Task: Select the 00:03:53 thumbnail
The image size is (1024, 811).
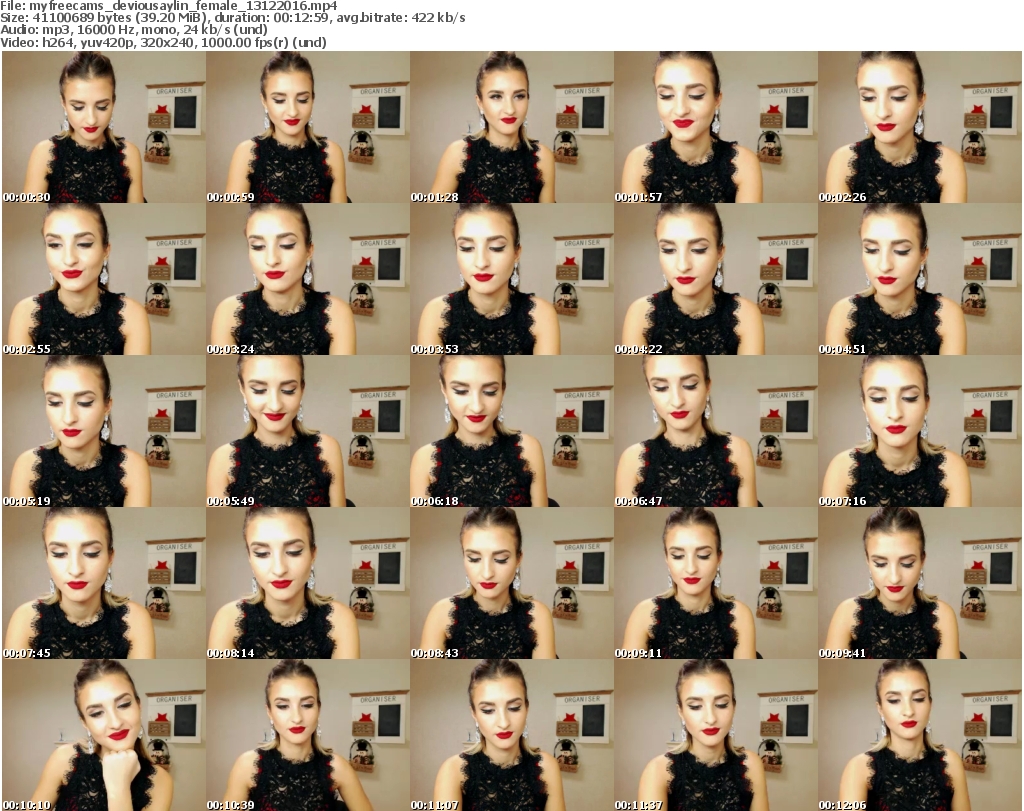Action: (x=511, y=279)
